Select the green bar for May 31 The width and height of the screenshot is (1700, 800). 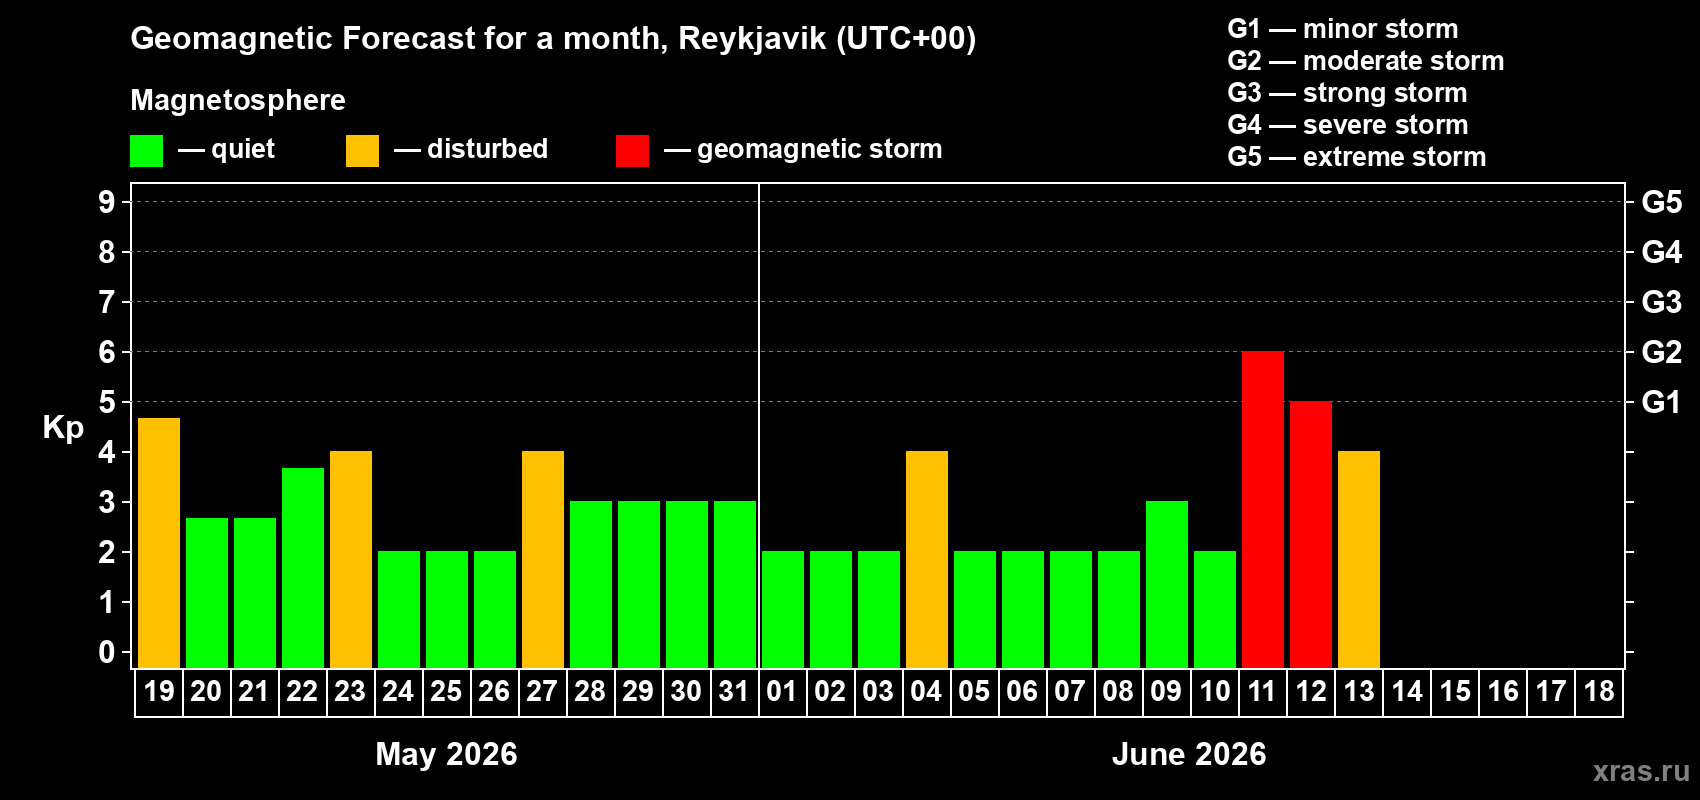[735, 585]
